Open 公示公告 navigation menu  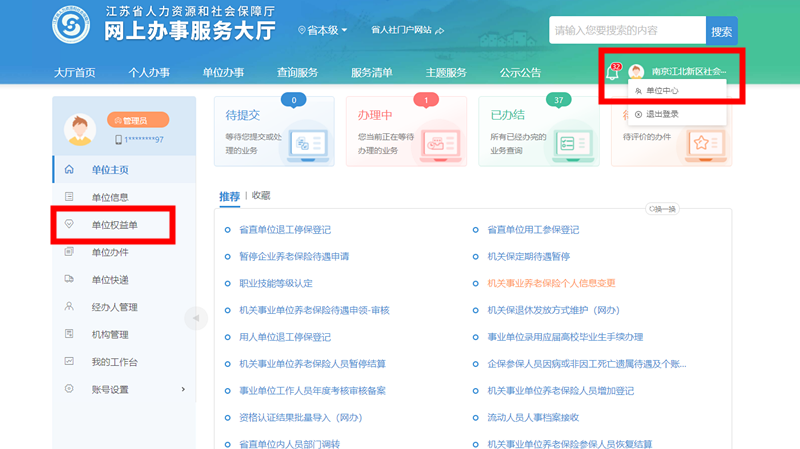520,72
